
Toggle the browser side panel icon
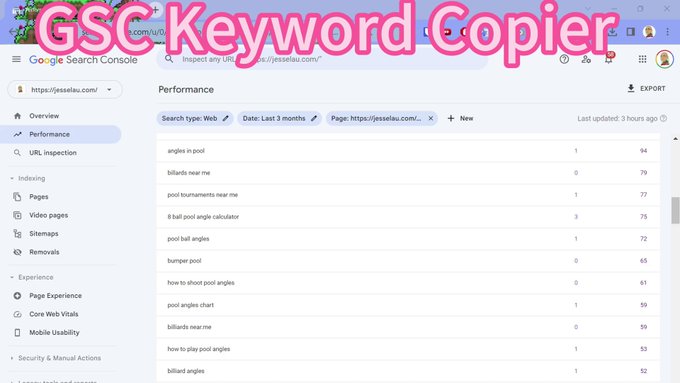631,32
